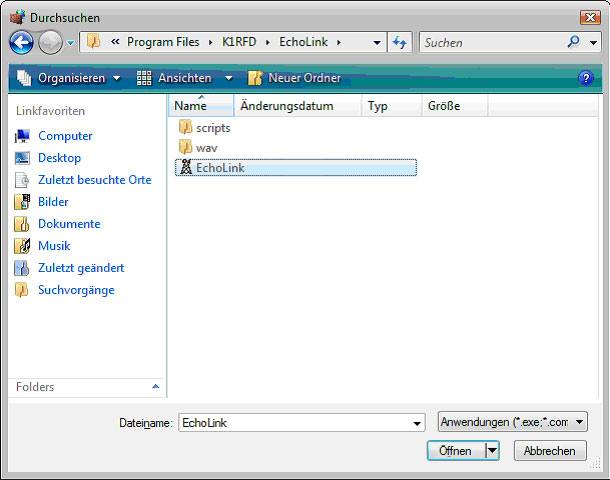Image resolution: width=610 pixels, height=480 pixels.
Task: Click the Dateiname input field
Action: tap(293, 423)
